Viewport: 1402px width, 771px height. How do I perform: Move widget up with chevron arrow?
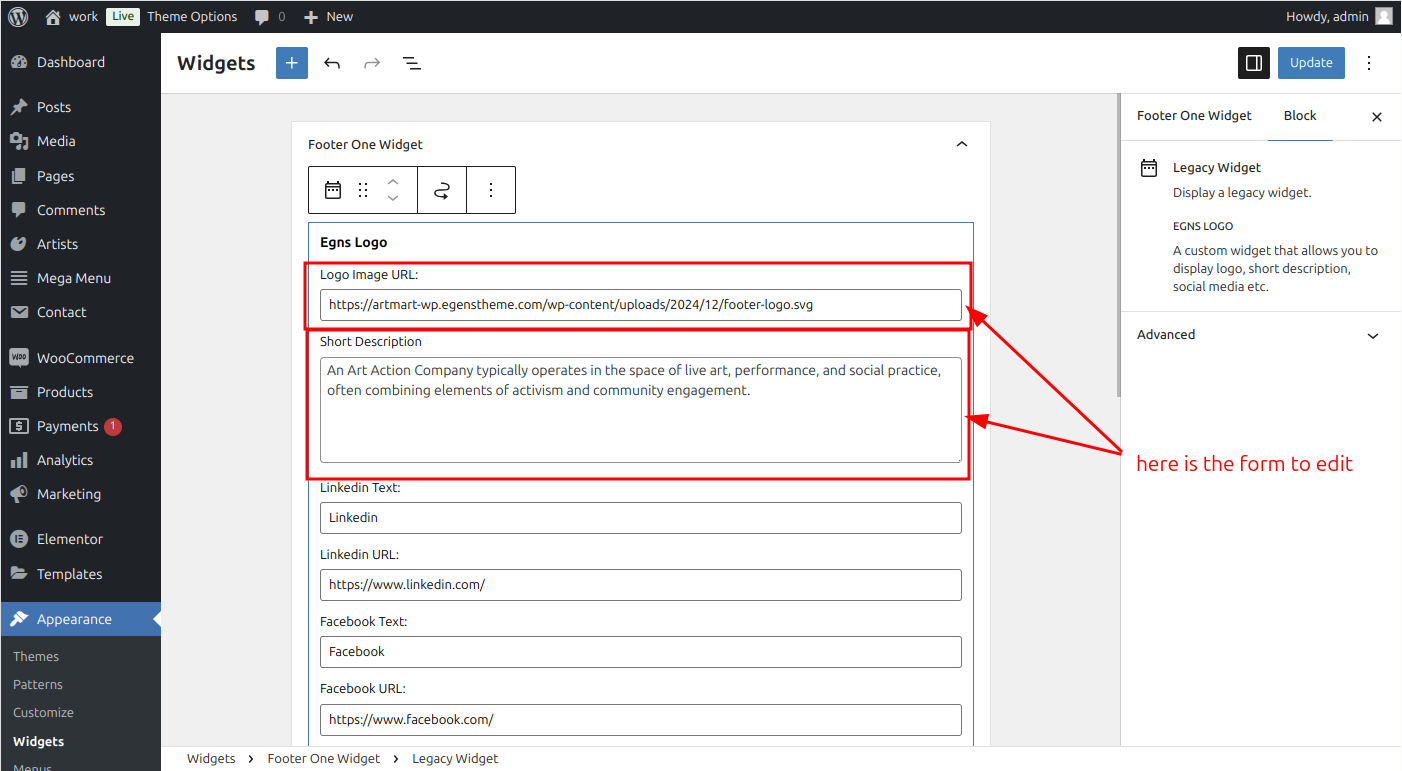[393, 181]
